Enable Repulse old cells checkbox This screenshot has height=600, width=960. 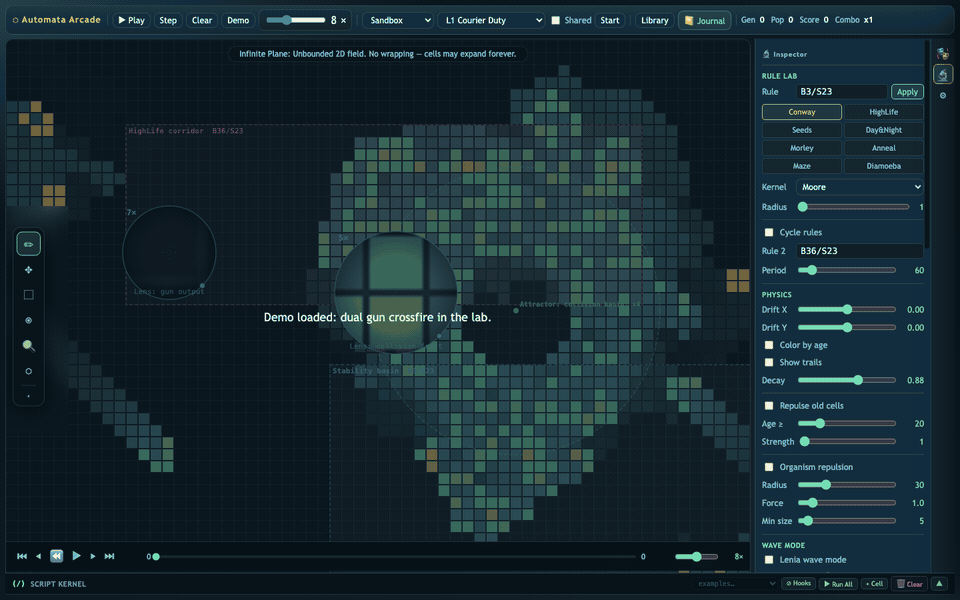(769, 406)
